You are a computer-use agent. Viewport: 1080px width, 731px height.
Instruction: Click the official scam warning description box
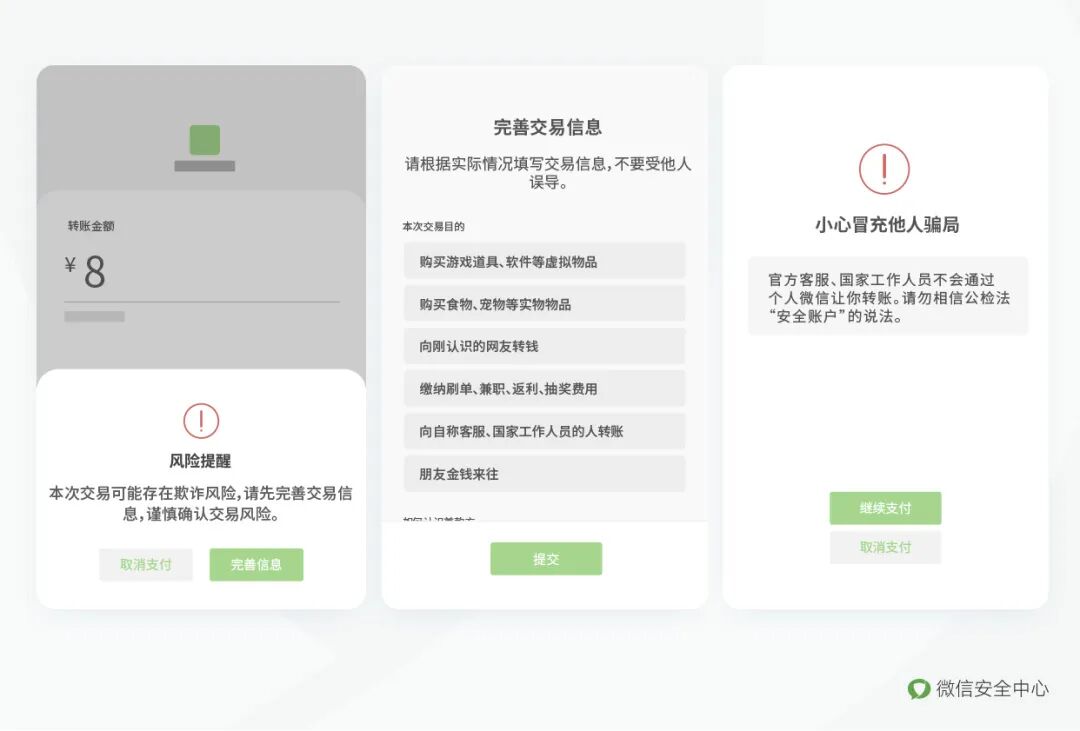point(884,296)
